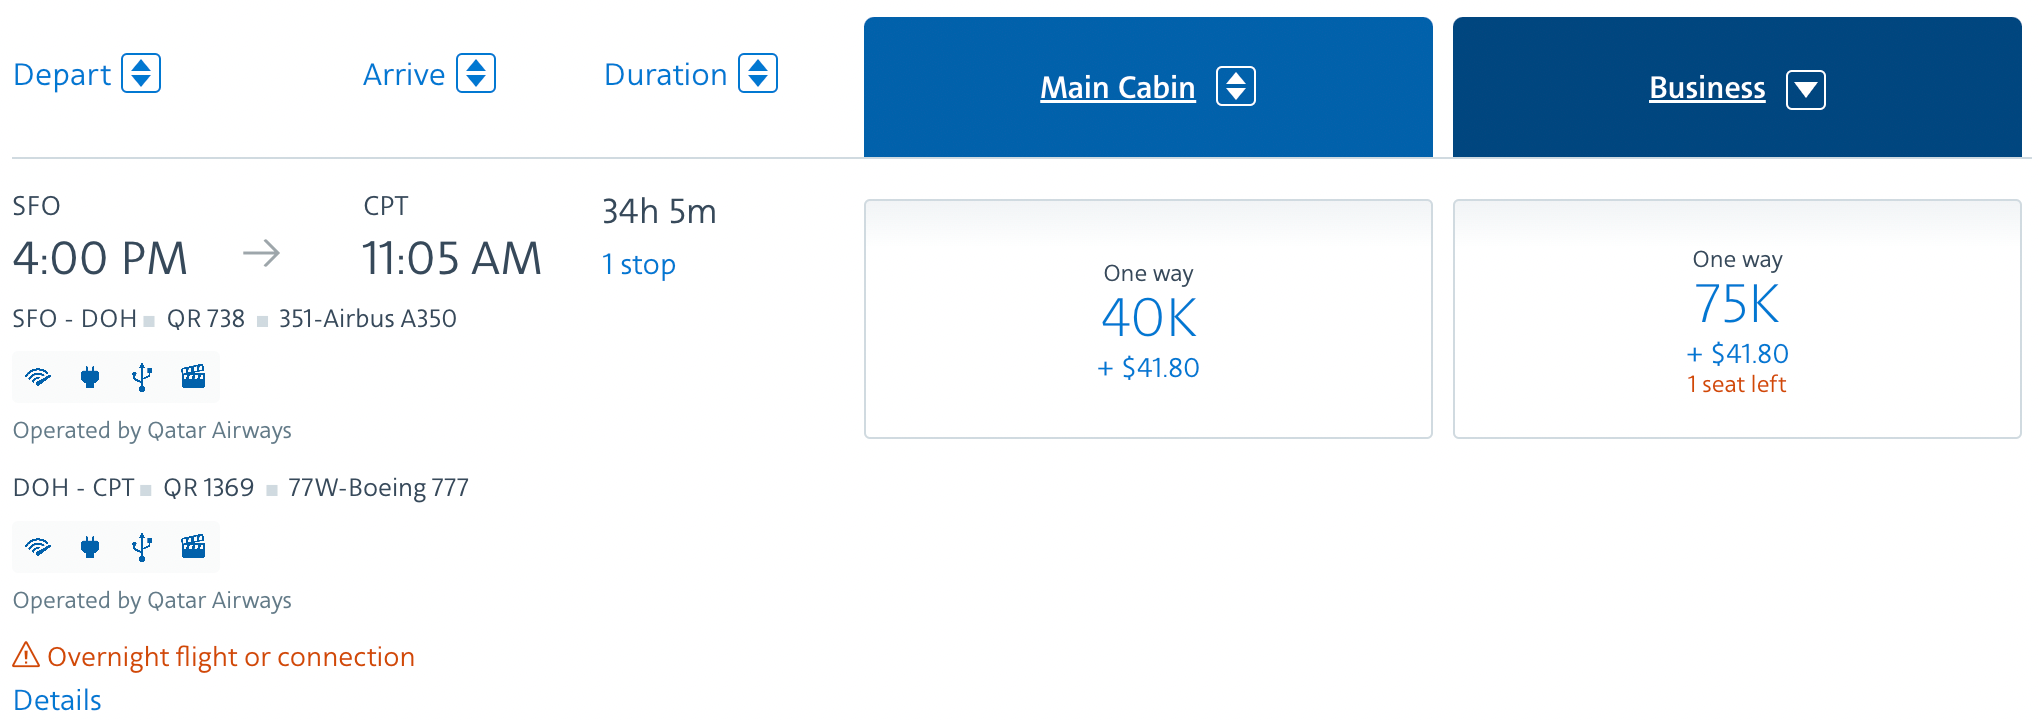Switch to the Business fare column

[x=1706, y=88]
